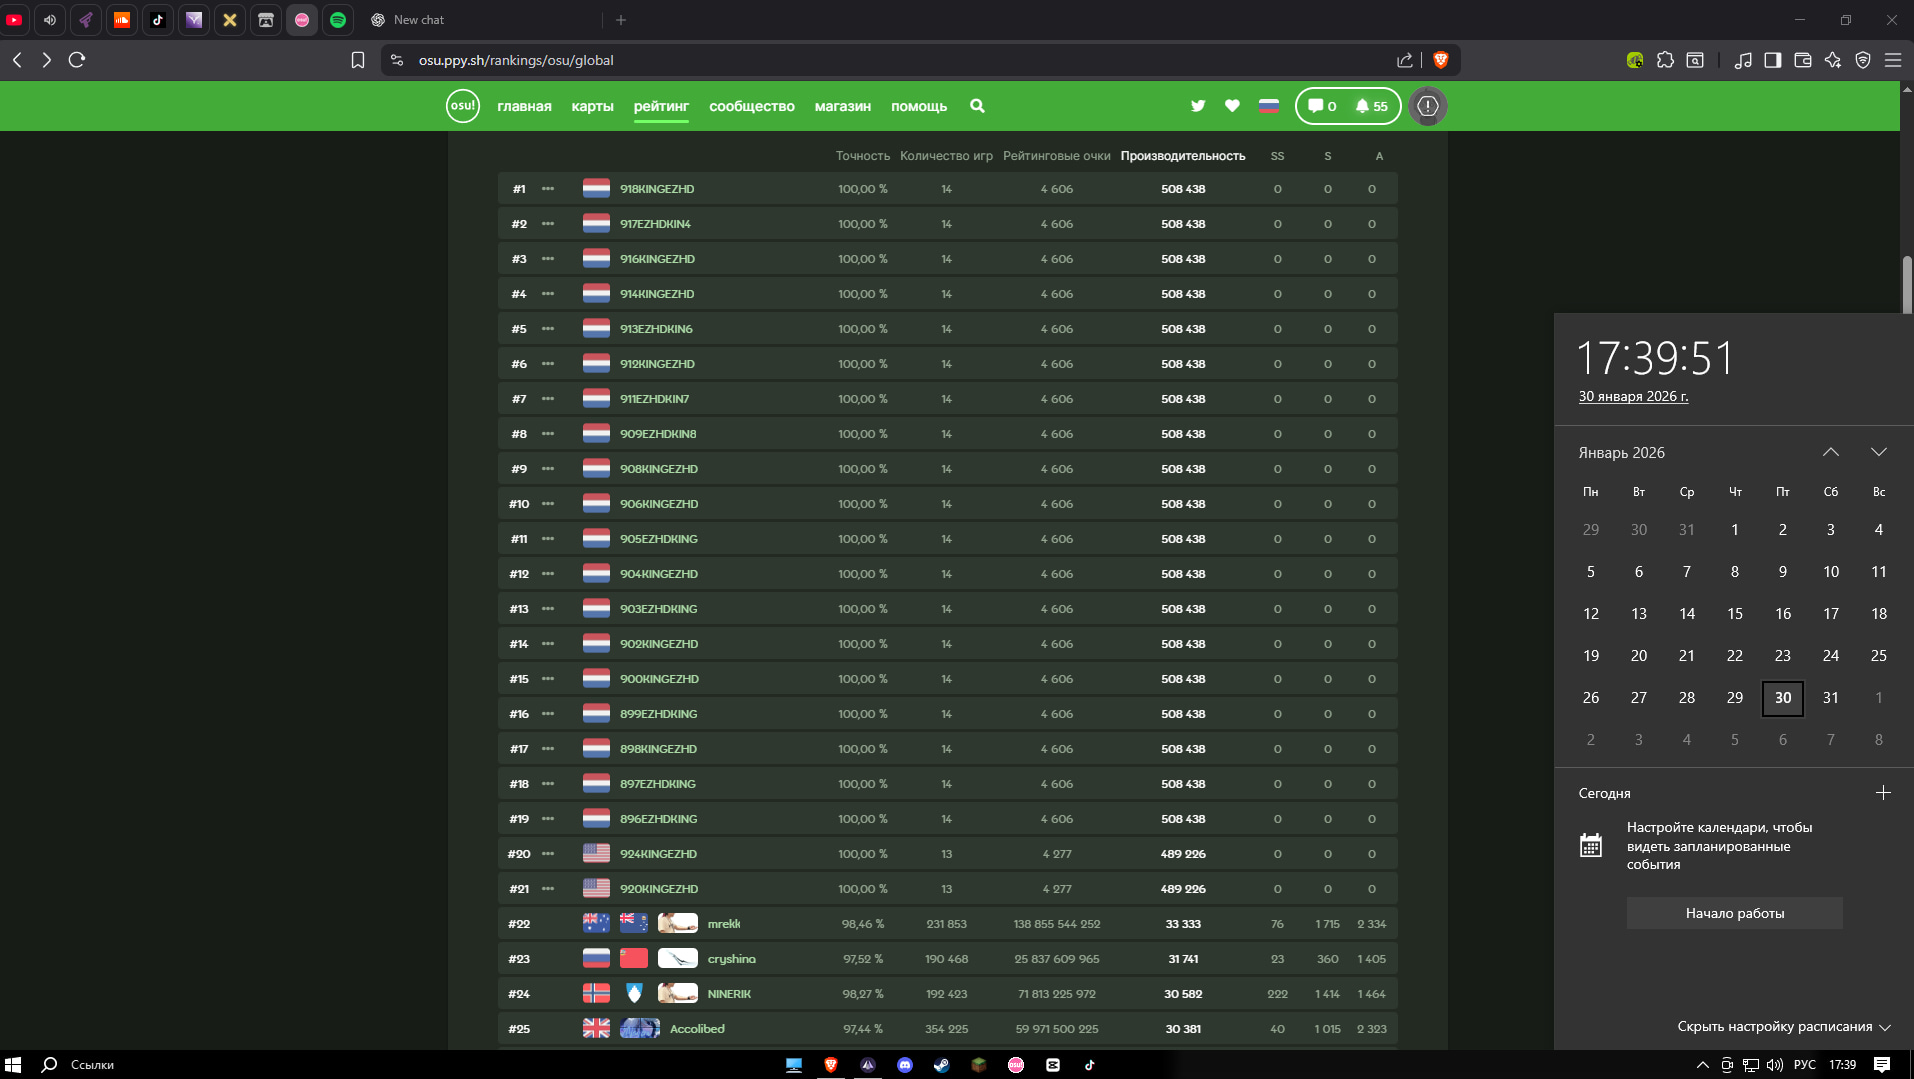Bookmark this page with the bookmark icon
The image size is (1914, 1079).
358,60
